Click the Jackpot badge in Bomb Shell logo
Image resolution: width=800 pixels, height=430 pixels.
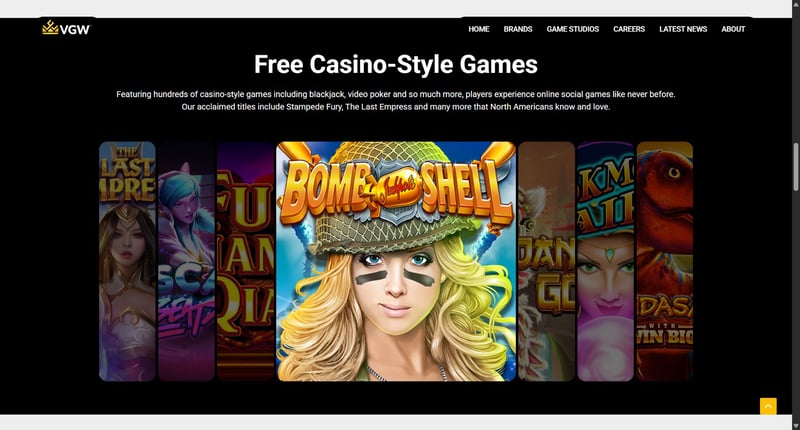coord(396,188)
